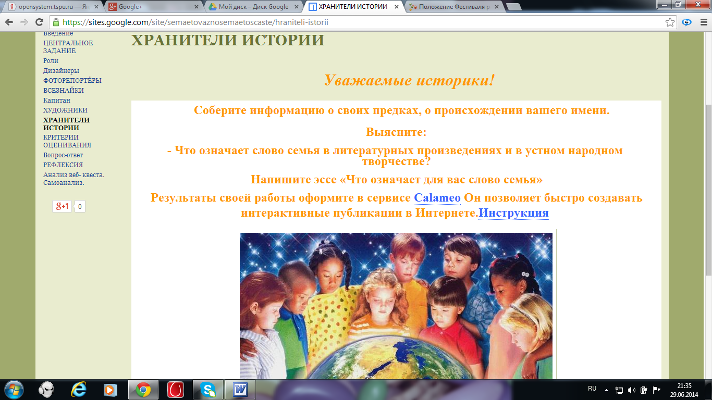The height and width of the screenshot is (400, 712).
Task: Go to the Дизайнеры sidebar link
Action: coord(61,70)
